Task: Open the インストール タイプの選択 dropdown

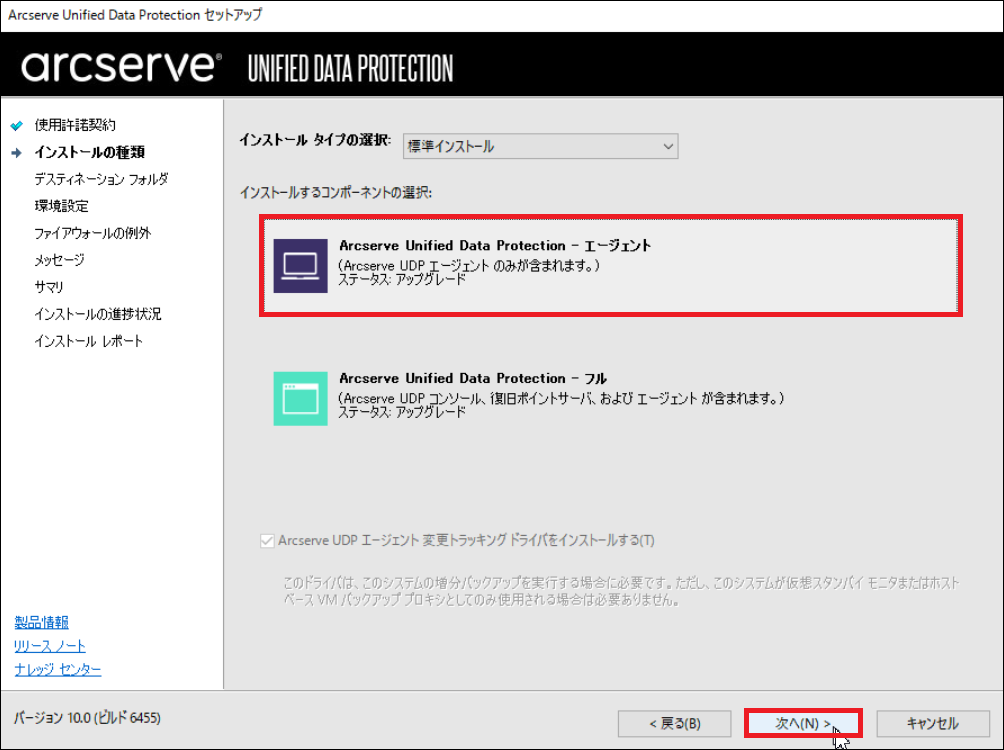Action: coord(540,146)
